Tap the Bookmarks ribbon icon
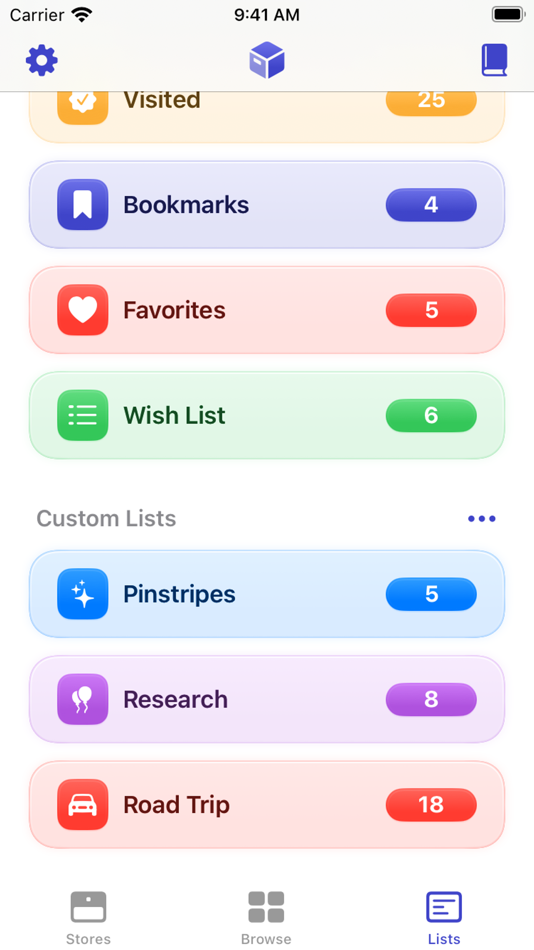Viewport: 534px width, 950px height. click(x=83, y=205)
